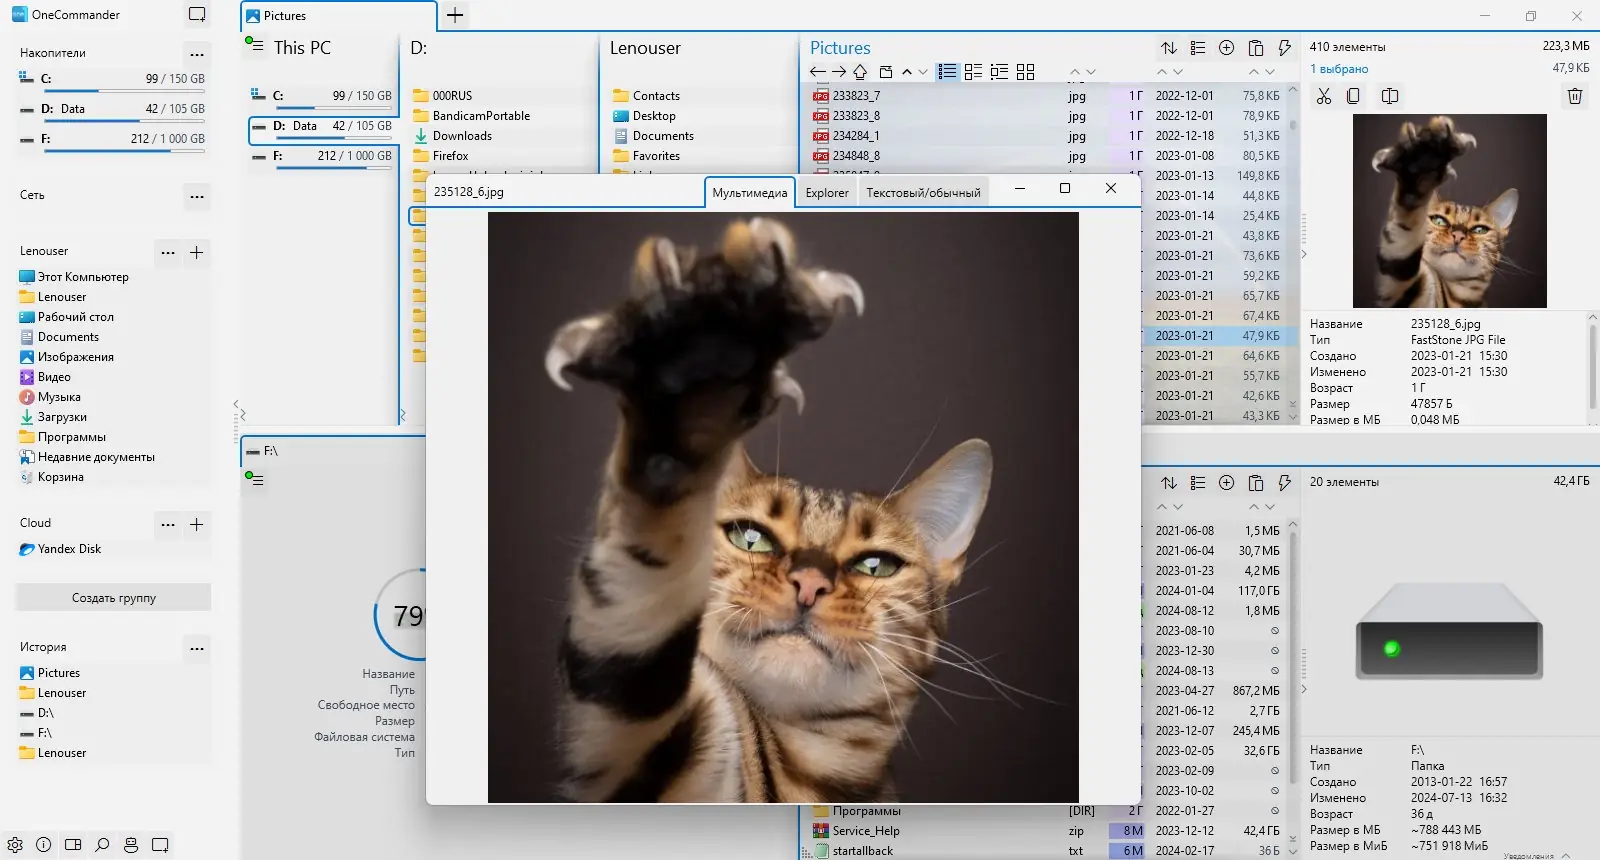Go back in the Pictures pane
Viewport: 1600px width, 860px height.
(818, 72)
